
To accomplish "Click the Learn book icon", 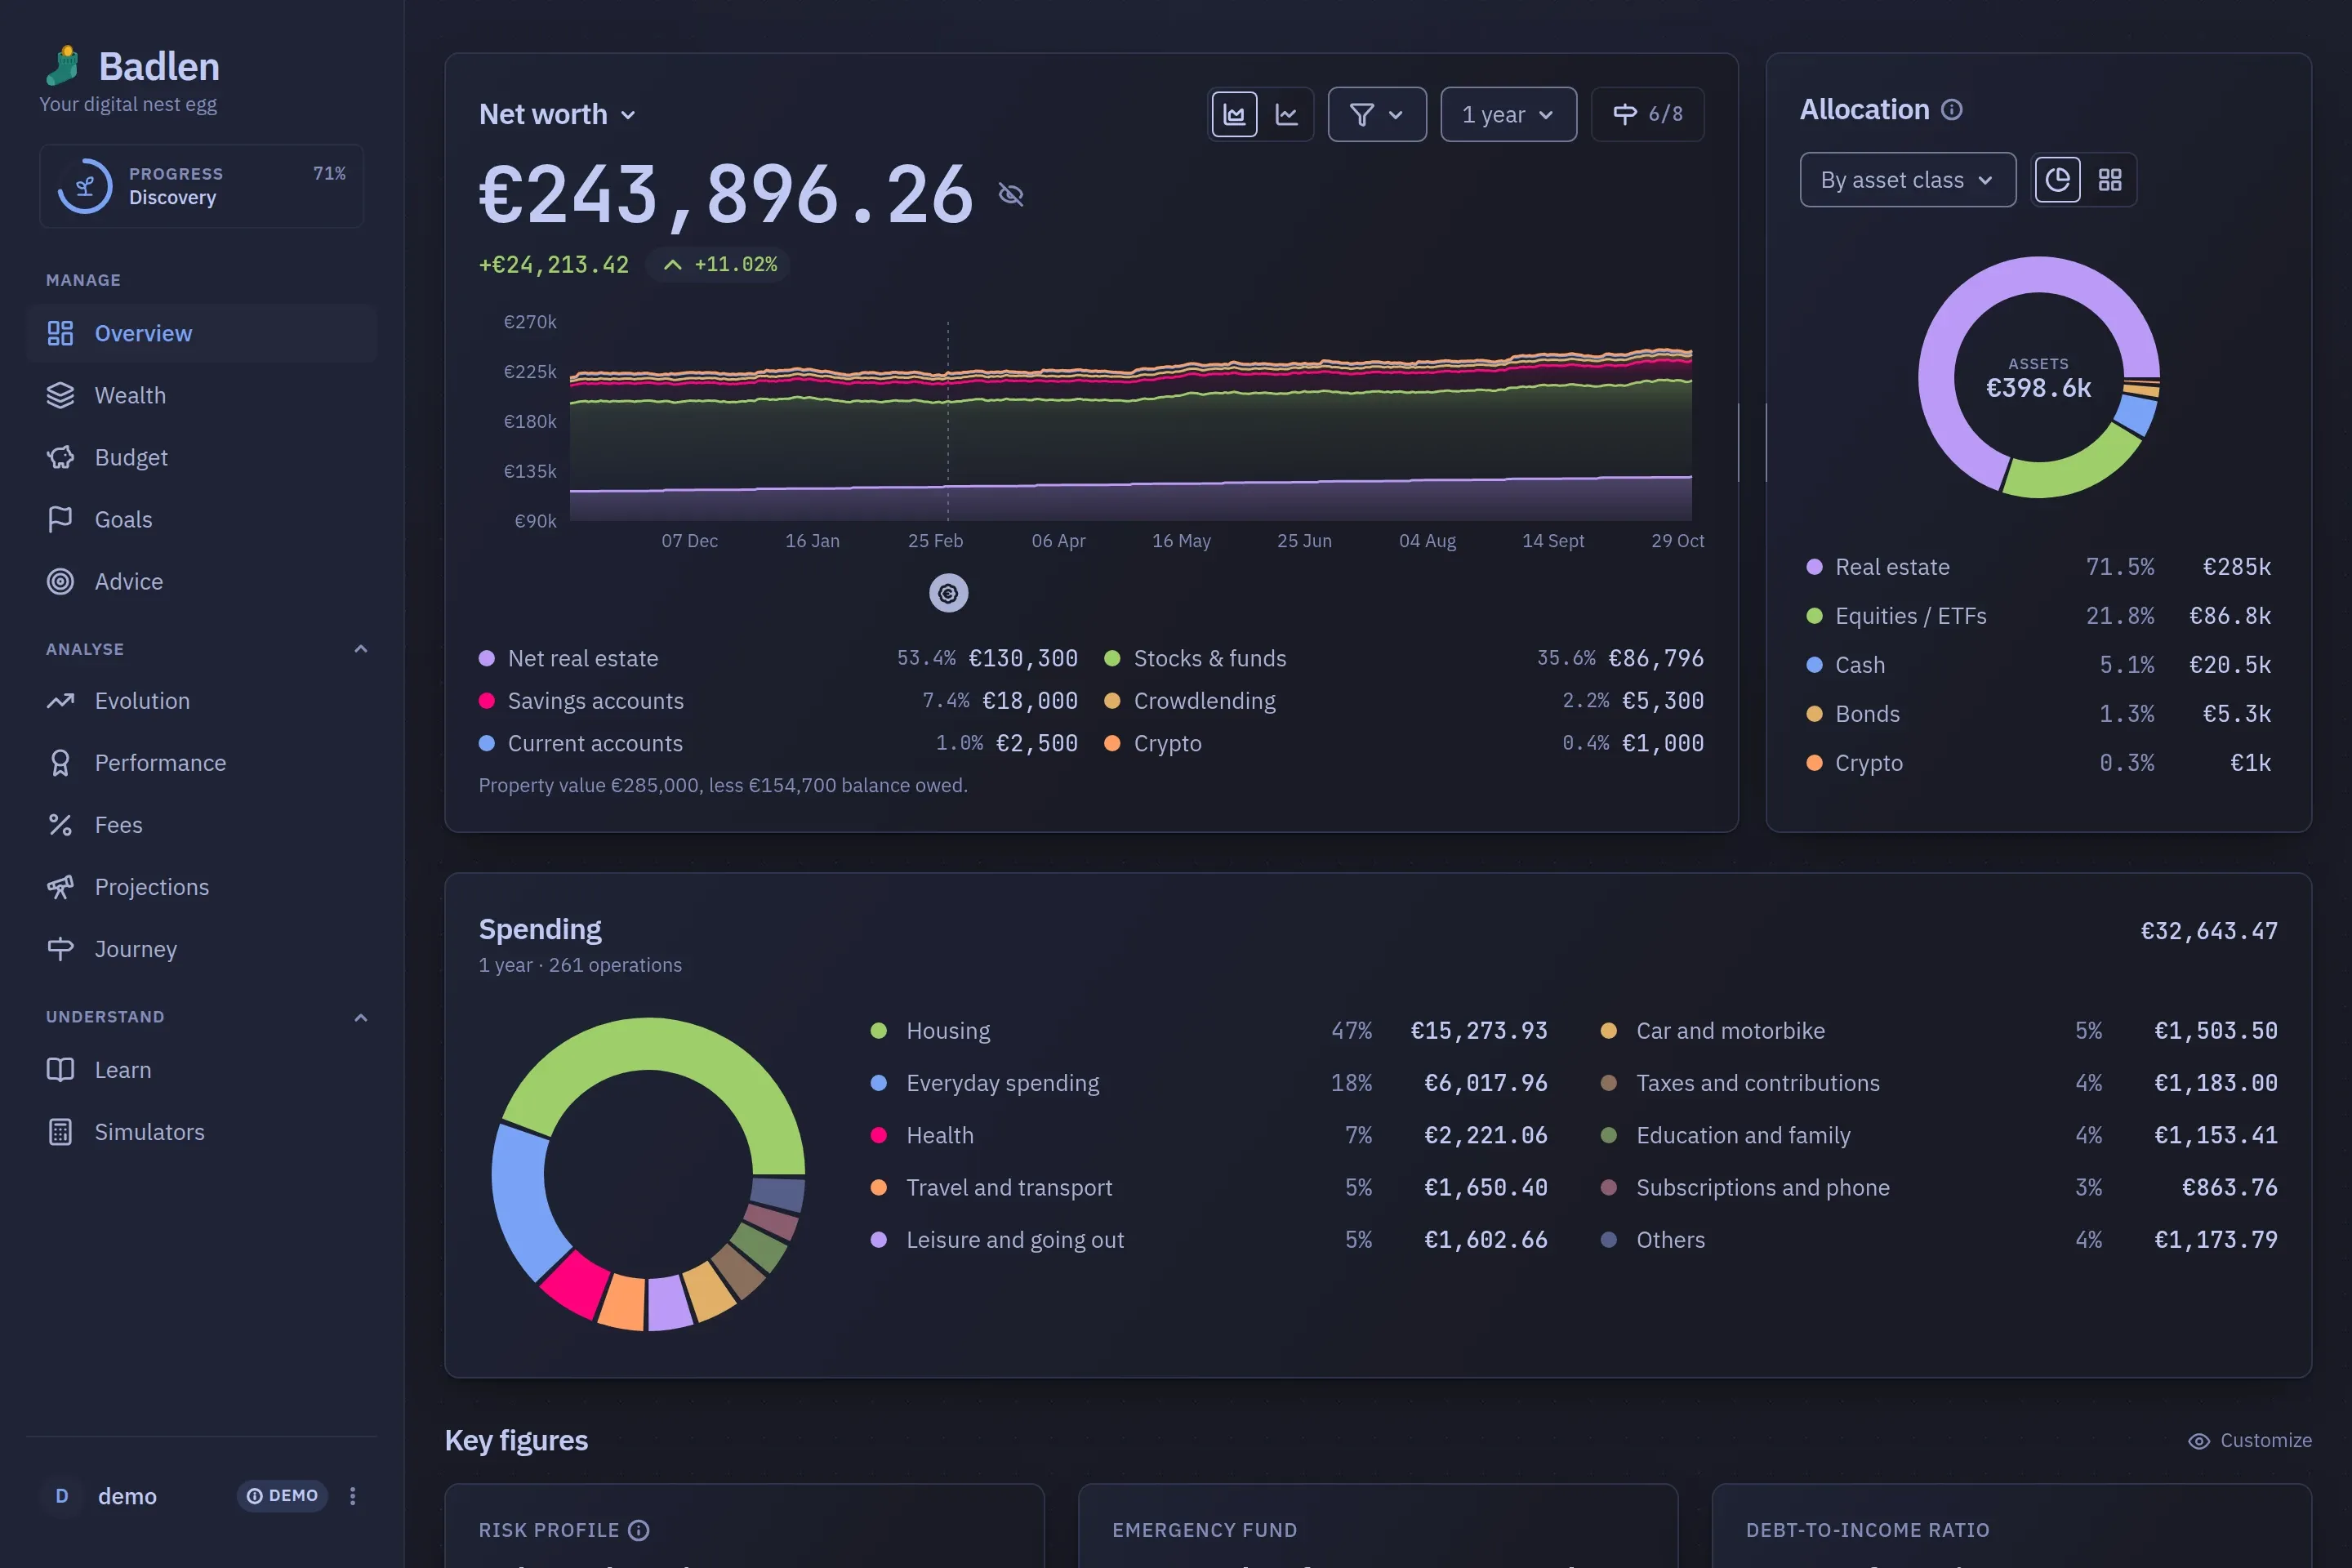I will [x=60, y=1070].
